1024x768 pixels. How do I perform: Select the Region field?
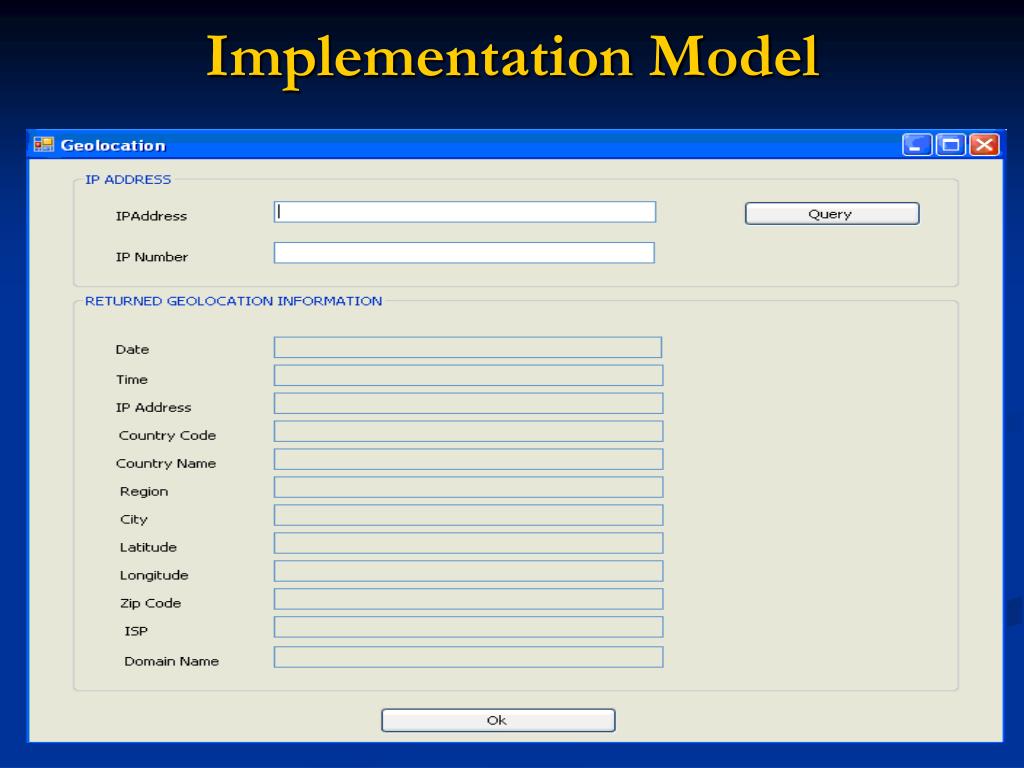click(x=468, y=488)
